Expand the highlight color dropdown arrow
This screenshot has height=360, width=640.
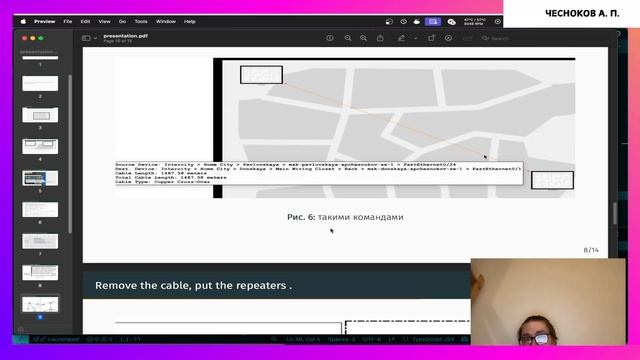pos(415,38)
